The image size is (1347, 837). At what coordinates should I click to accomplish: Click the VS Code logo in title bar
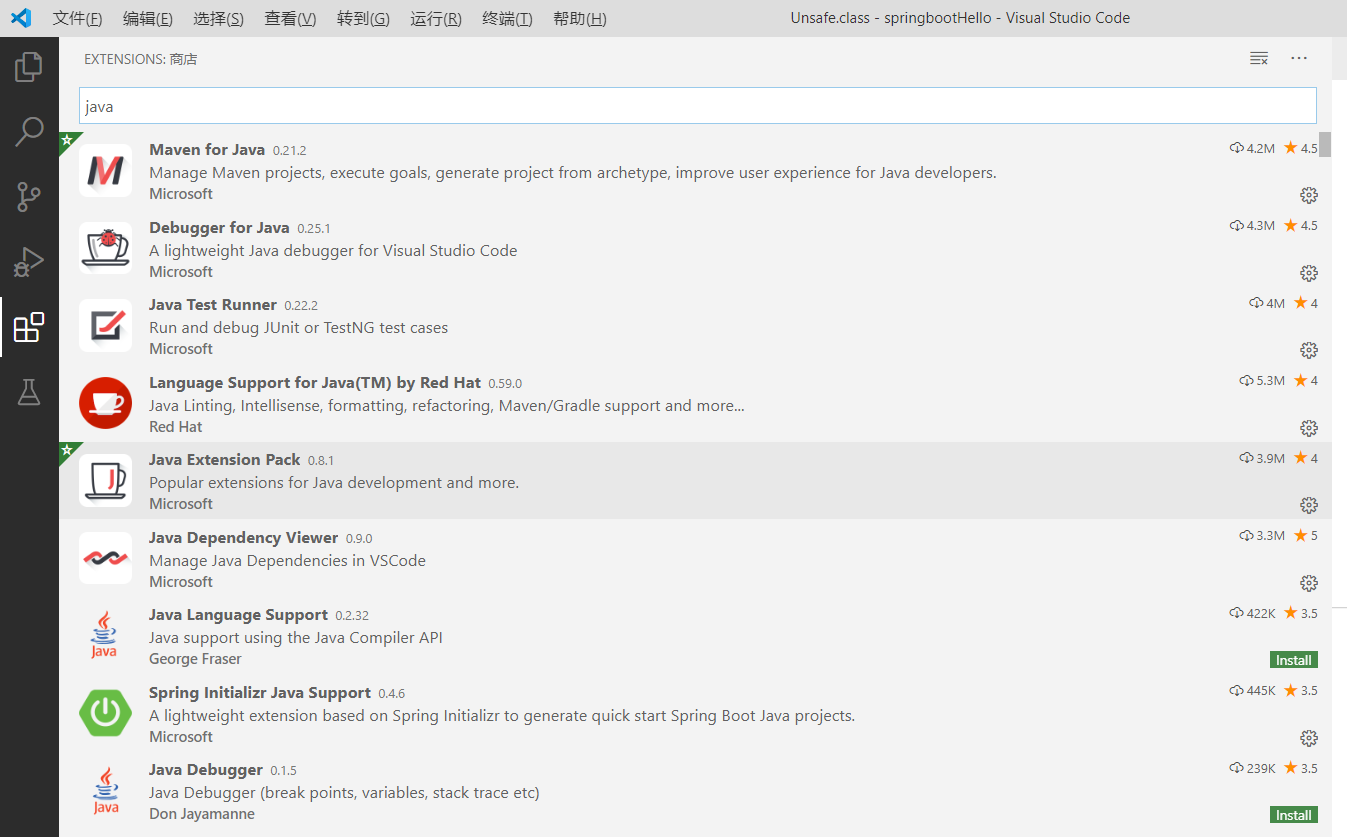point(21,18)
